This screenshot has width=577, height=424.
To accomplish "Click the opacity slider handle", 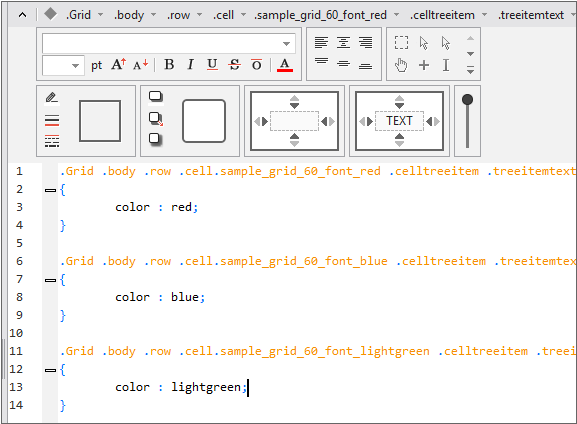I will coord(467,99).
